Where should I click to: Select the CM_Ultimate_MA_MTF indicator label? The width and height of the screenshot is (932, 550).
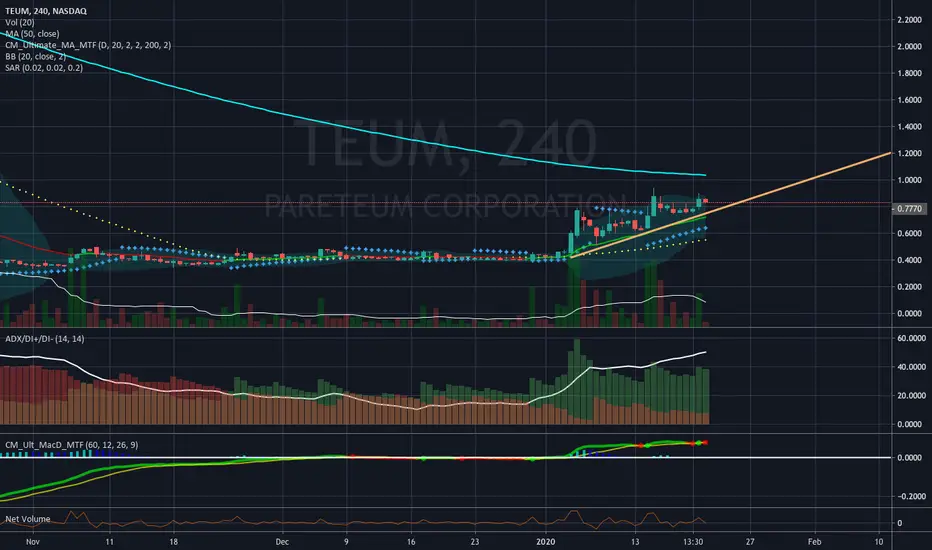pyautogui.click(x=88, y=45)
